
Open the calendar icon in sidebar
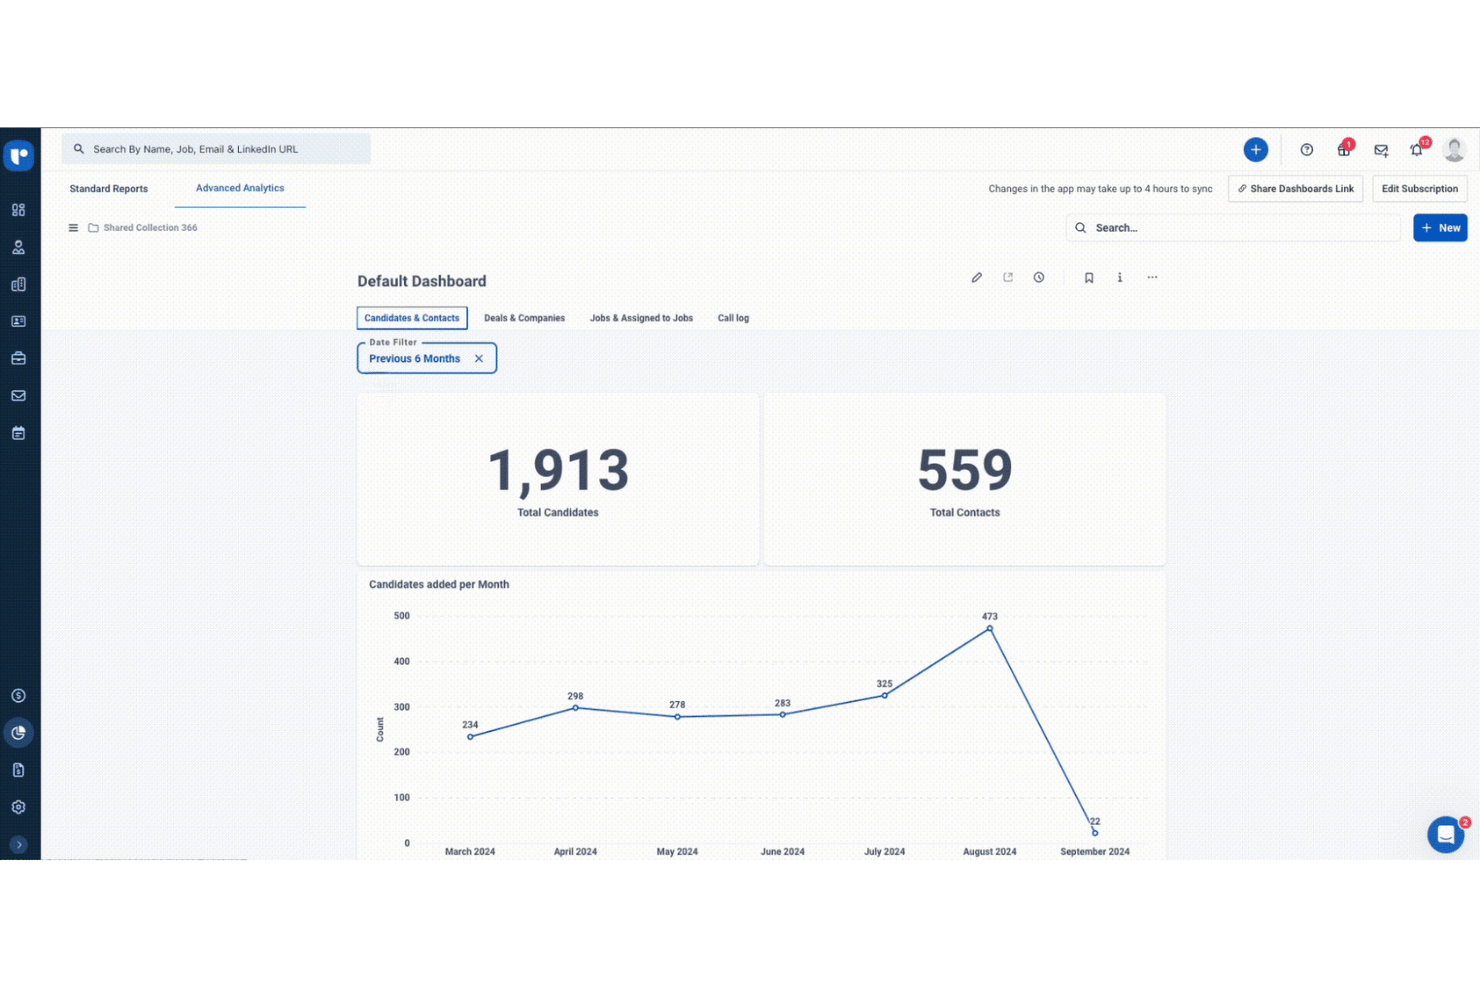click(18, 433)
